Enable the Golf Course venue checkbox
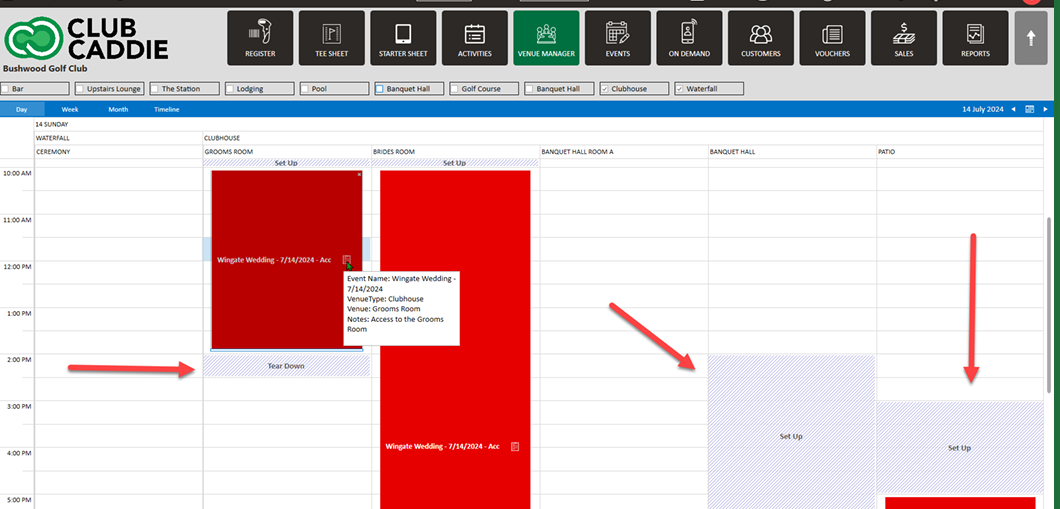 click(455, 89)
